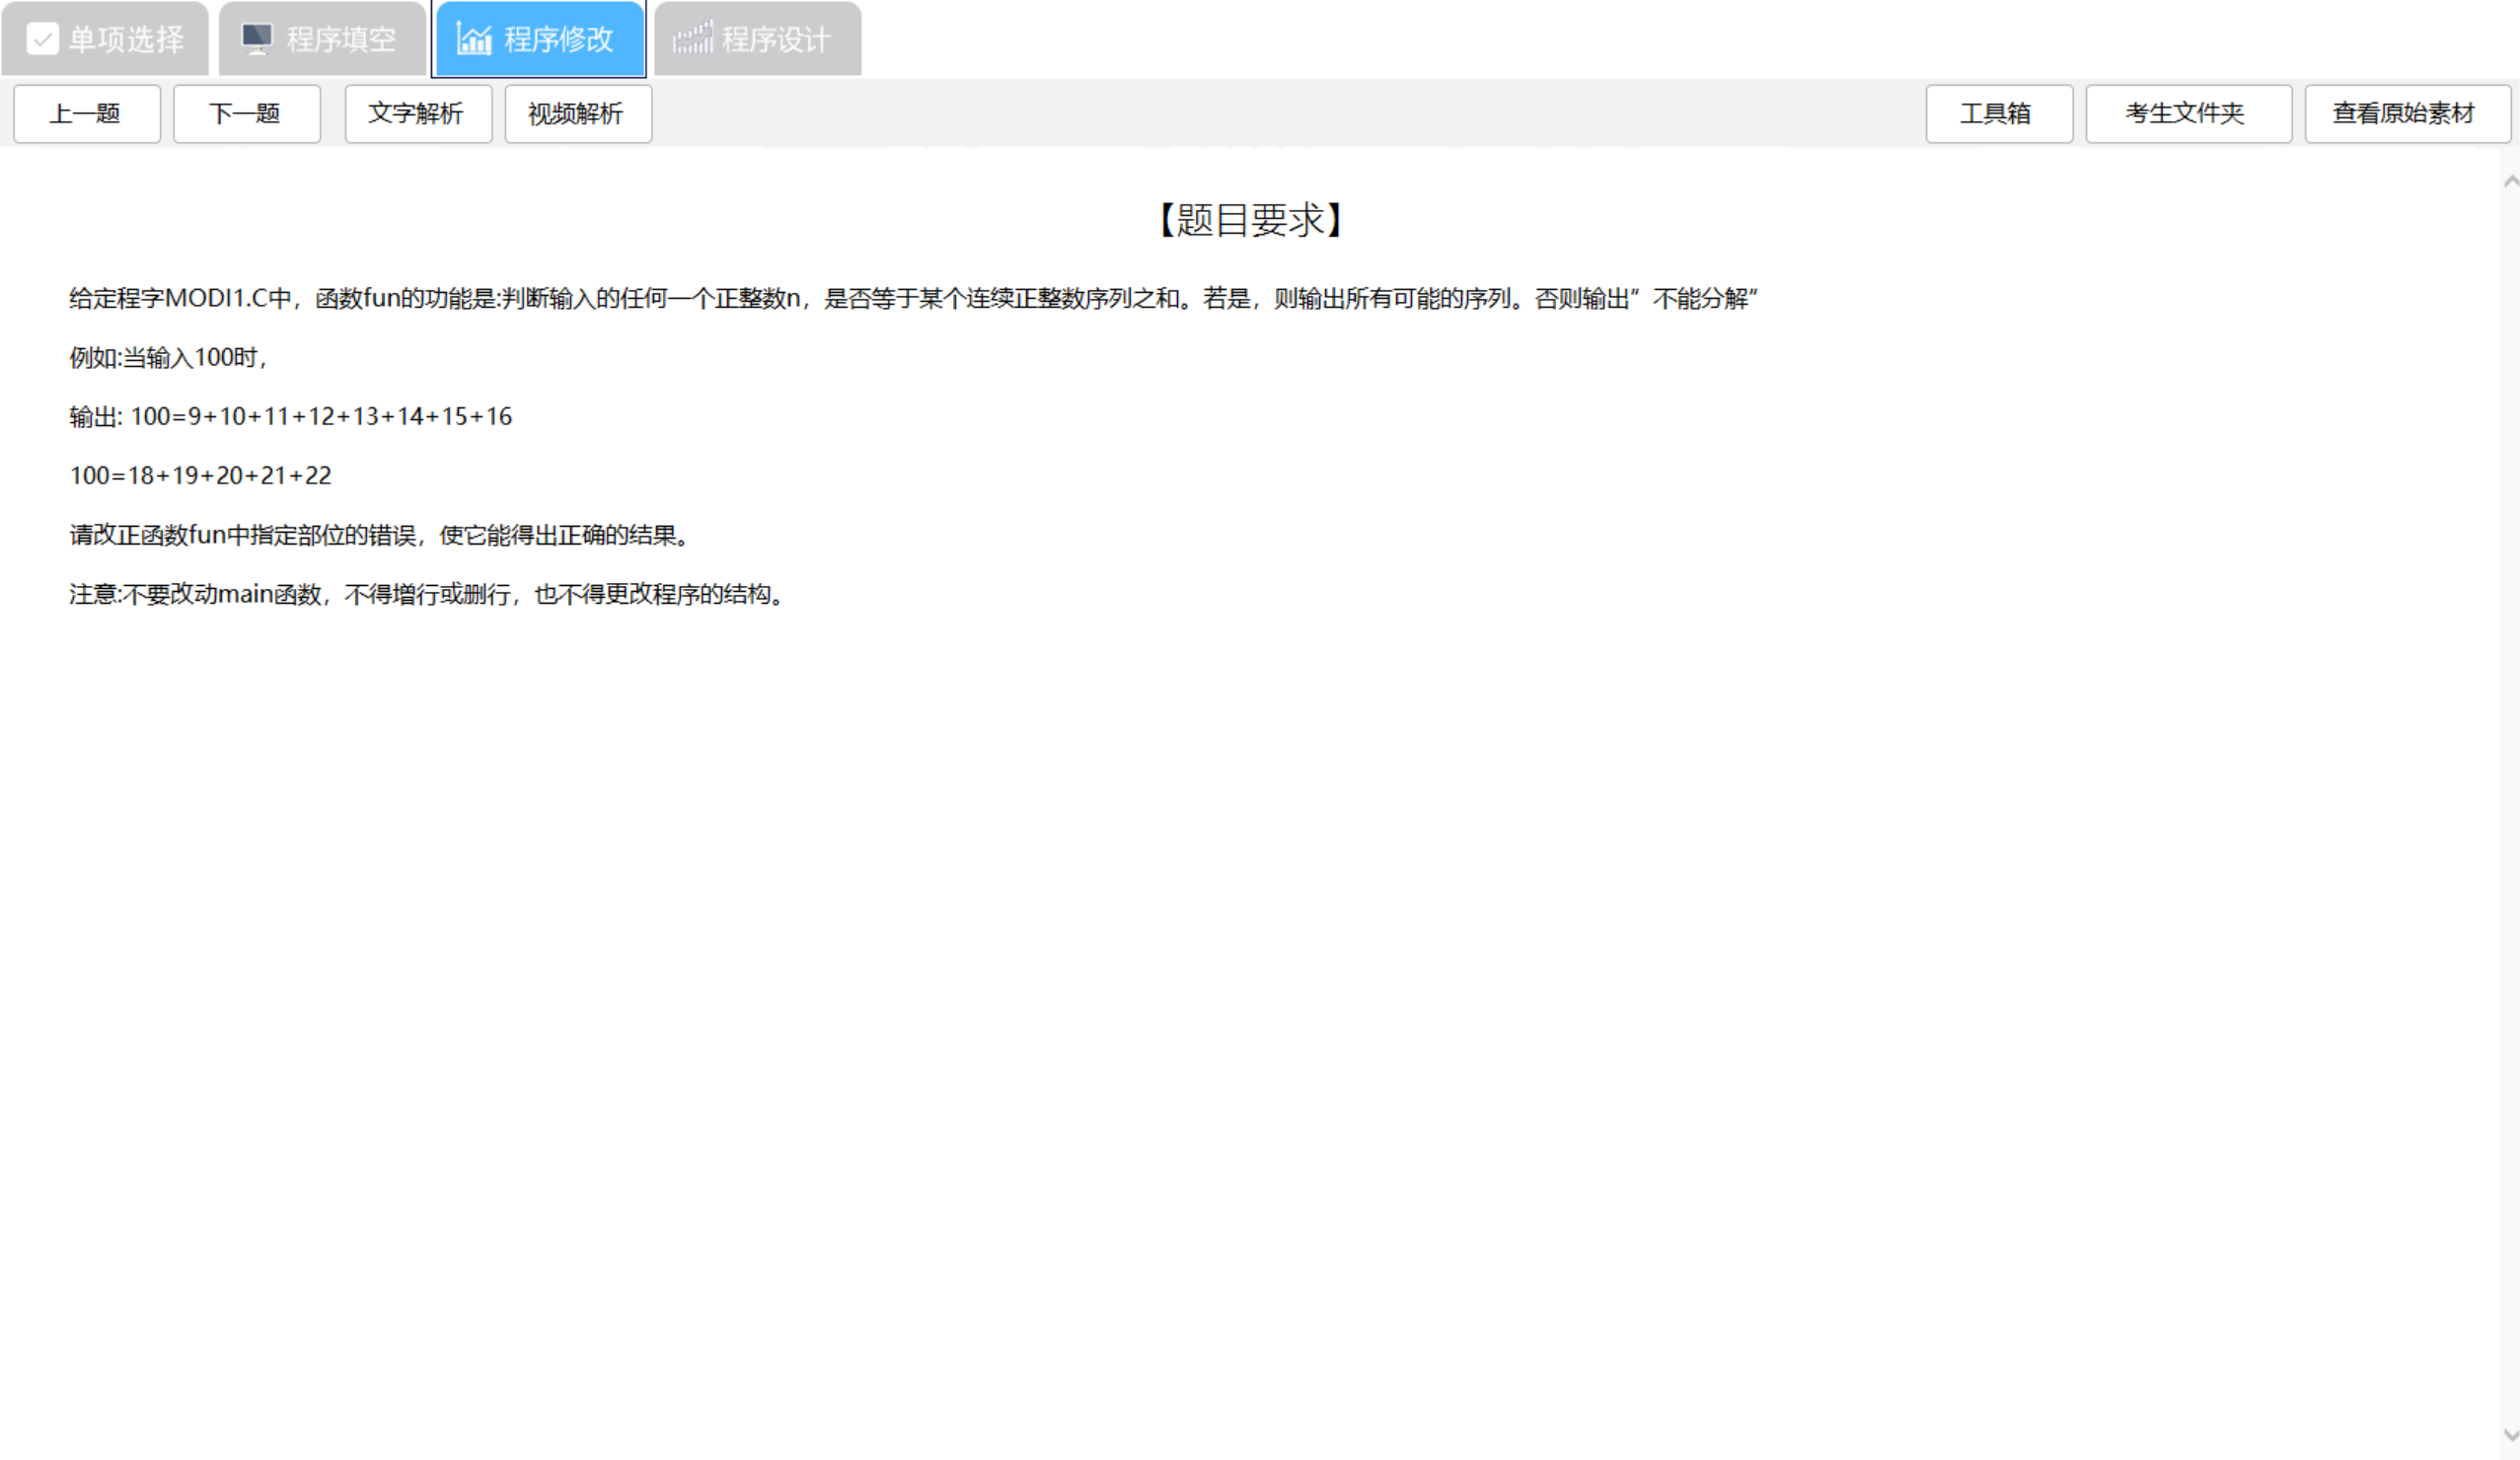The width and height of the screenshot is (2520, 1460).
Task: Click the monitor icon on 程序填空 tab
Action: pyautogui.click(x=257, y=39)
